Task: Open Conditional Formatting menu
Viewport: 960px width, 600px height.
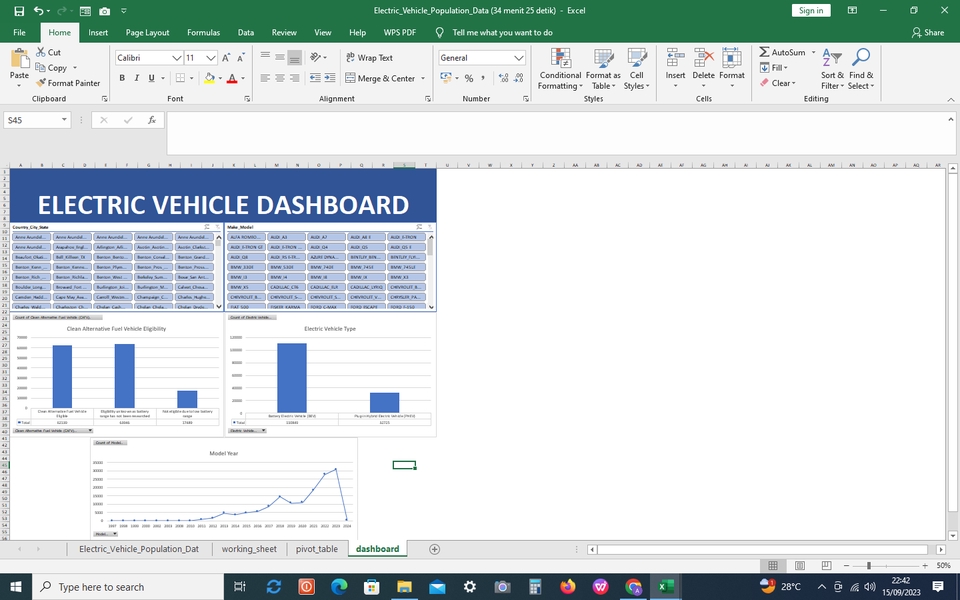Action: point(560,69)
